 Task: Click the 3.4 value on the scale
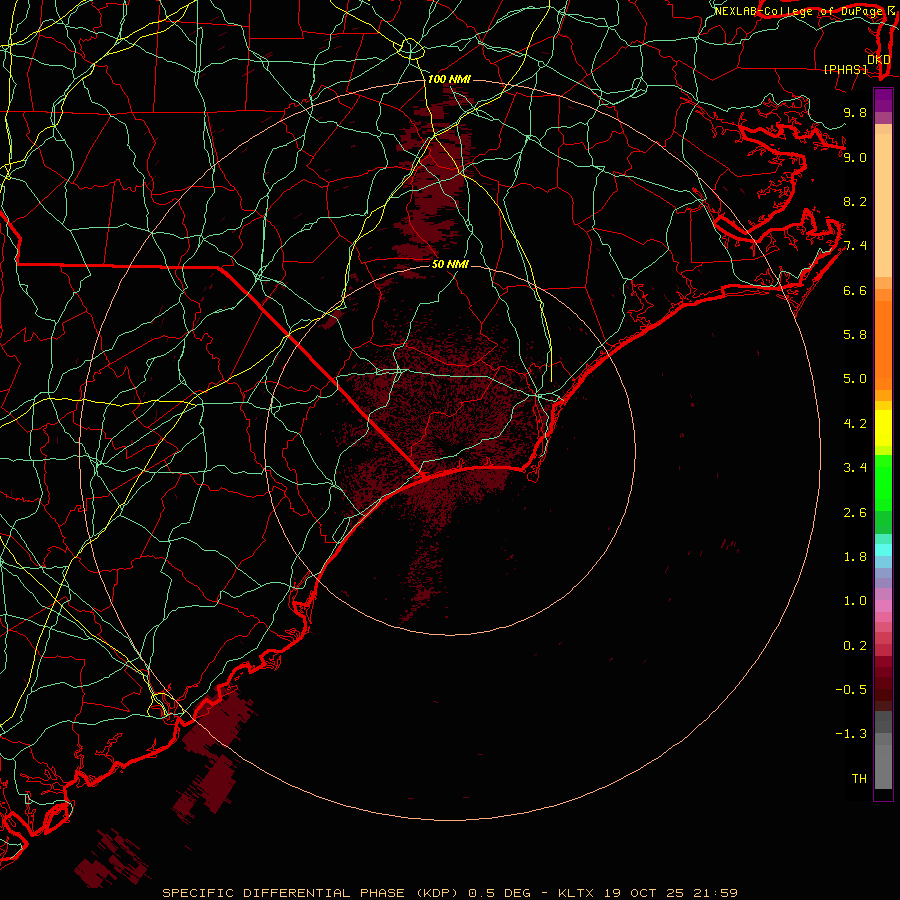855,468
